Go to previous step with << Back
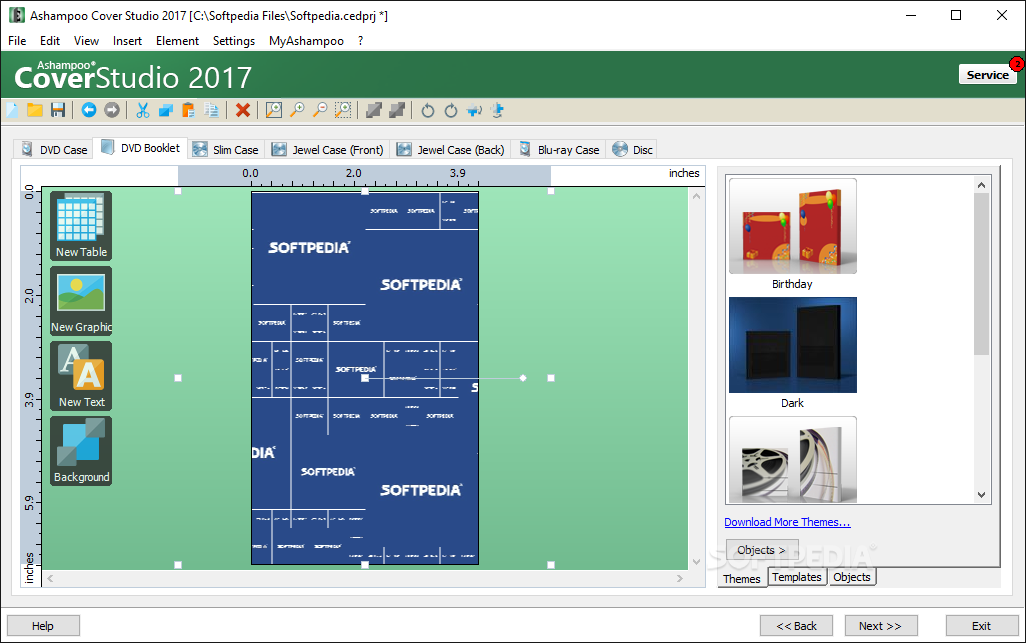The height and width of the screenshot is (643, 1026). click(796, 626)
